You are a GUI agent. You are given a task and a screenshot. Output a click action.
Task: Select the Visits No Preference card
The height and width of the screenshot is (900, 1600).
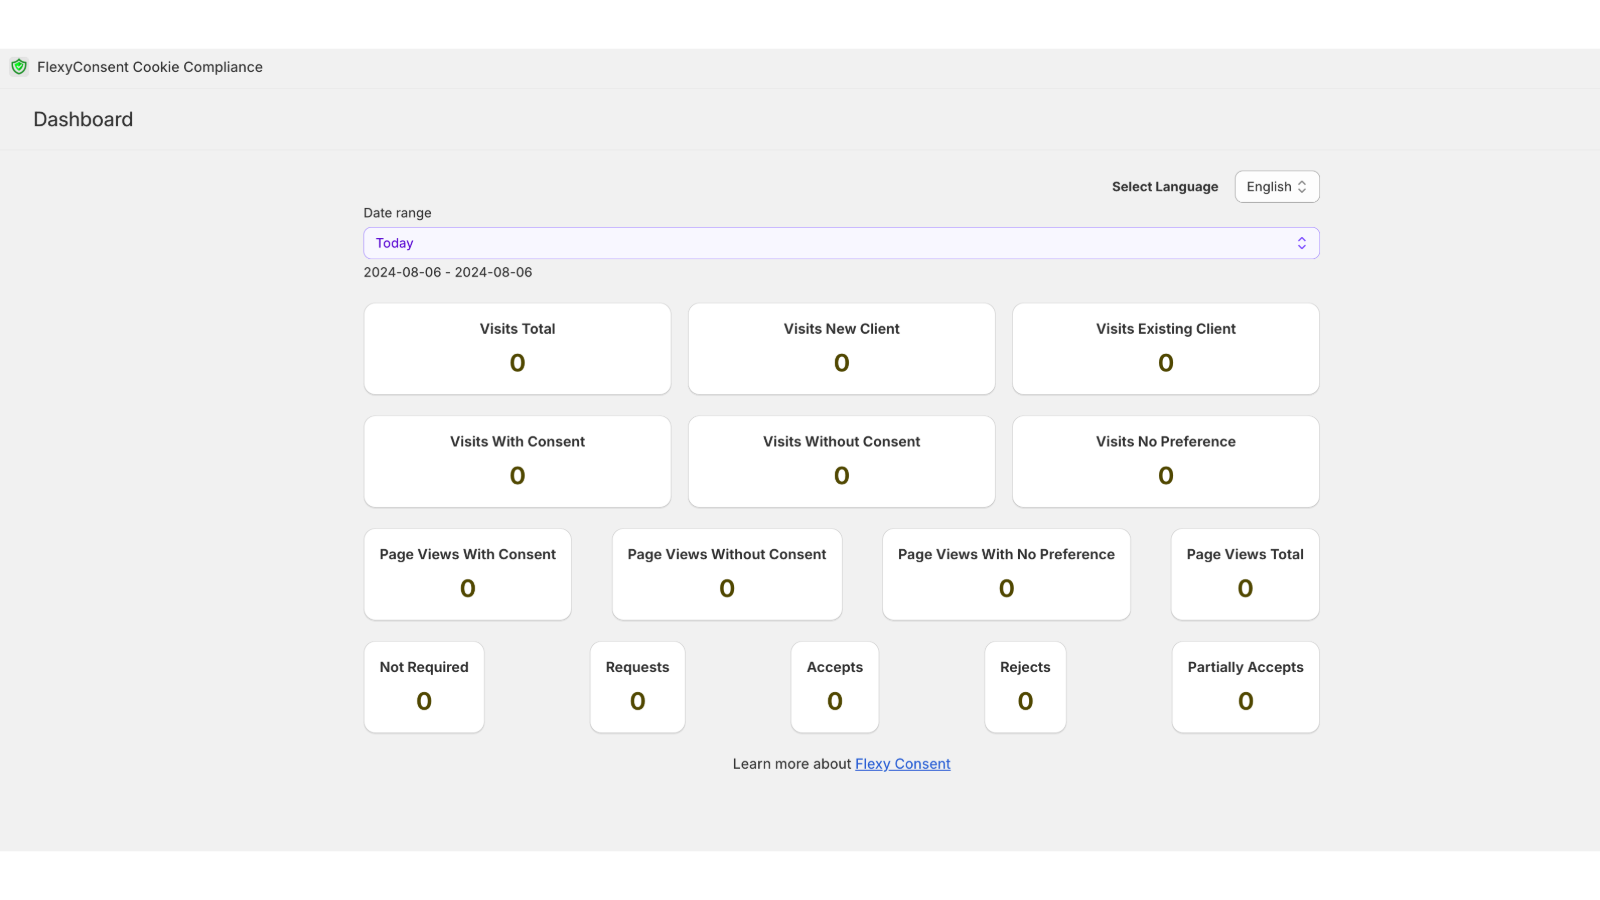1165,461
